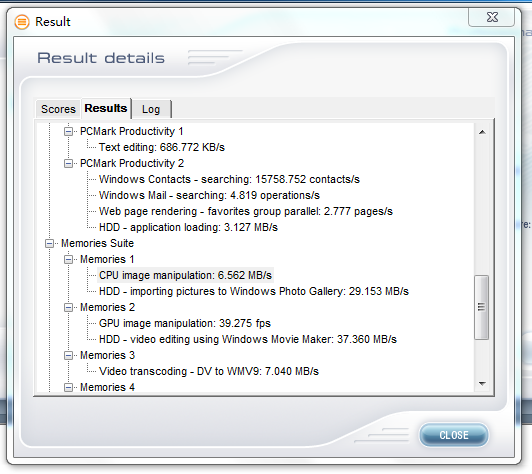This screenshot has height=474, width=532.
Task: Select CPU image manipulation: 6.562 MB/s
Action: [185, 275]
